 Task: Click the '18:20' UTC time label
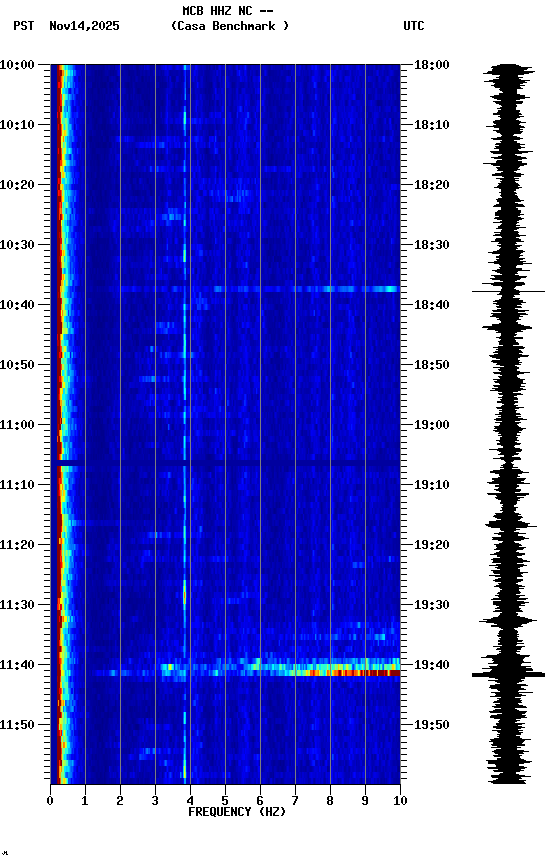coord(432,185)
